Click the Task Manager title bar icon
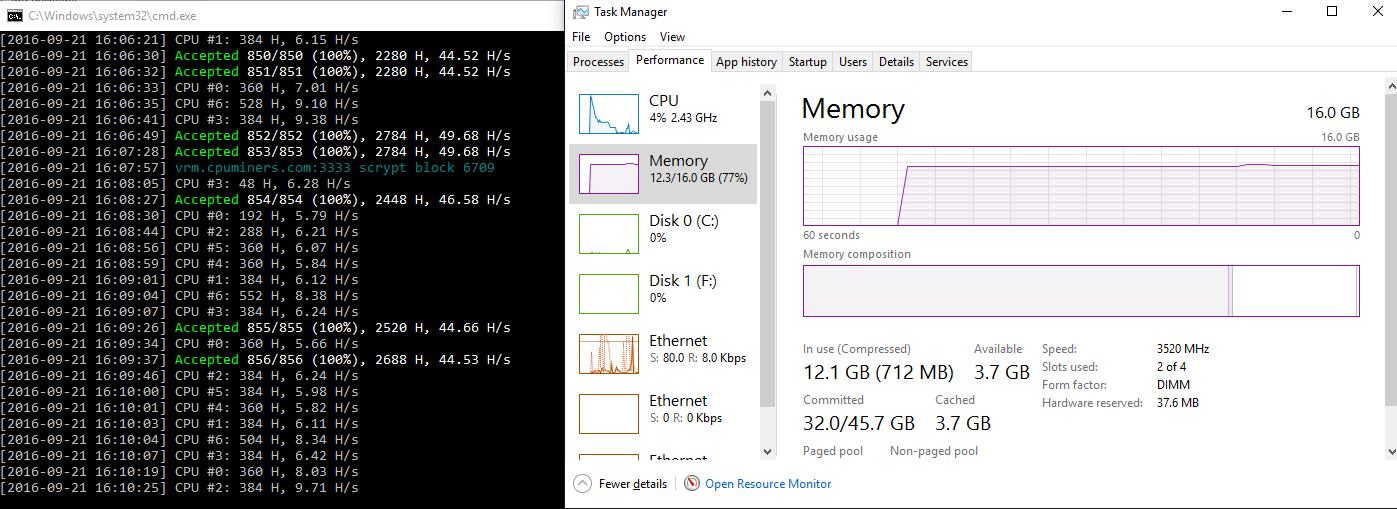The image size is (1397, 509). [x=580, y=12]
